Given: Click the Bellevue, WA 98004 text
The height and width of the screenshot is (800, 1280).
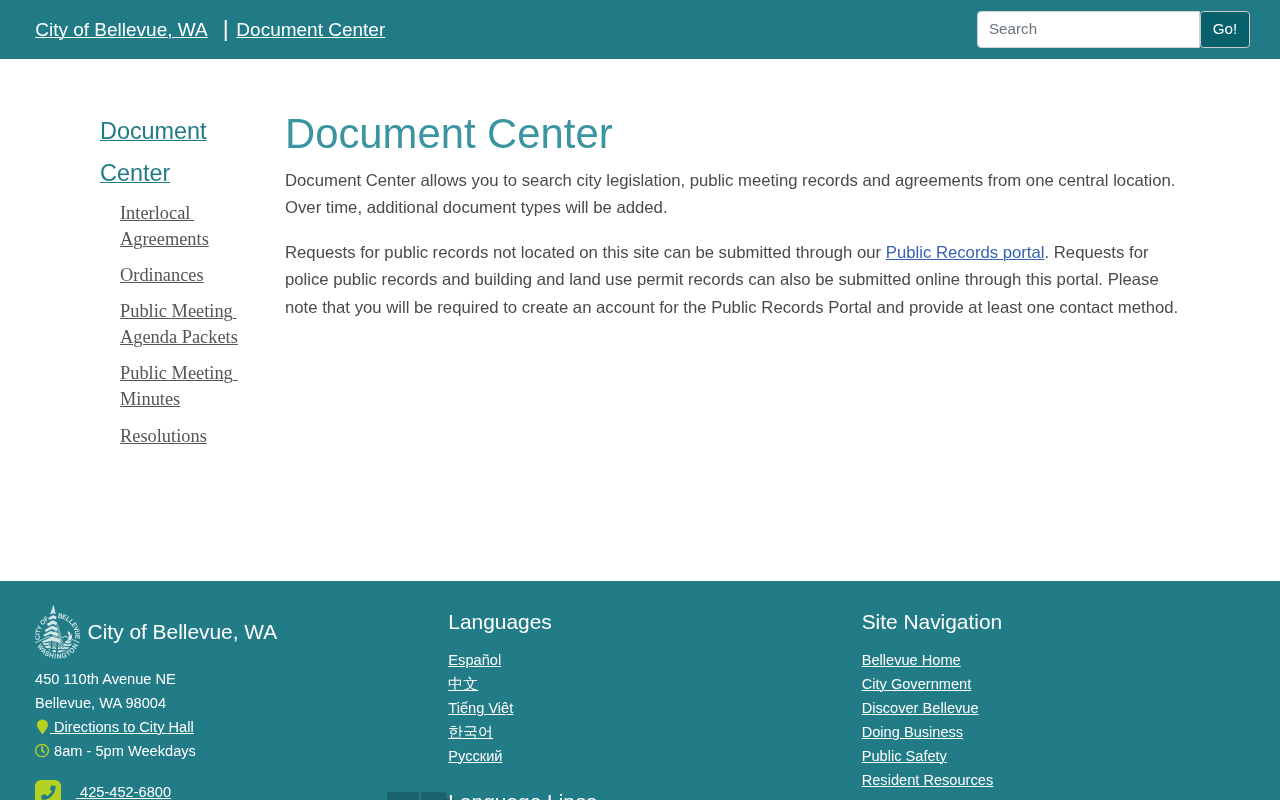Looking at the screenshot, I should point(101,703).
